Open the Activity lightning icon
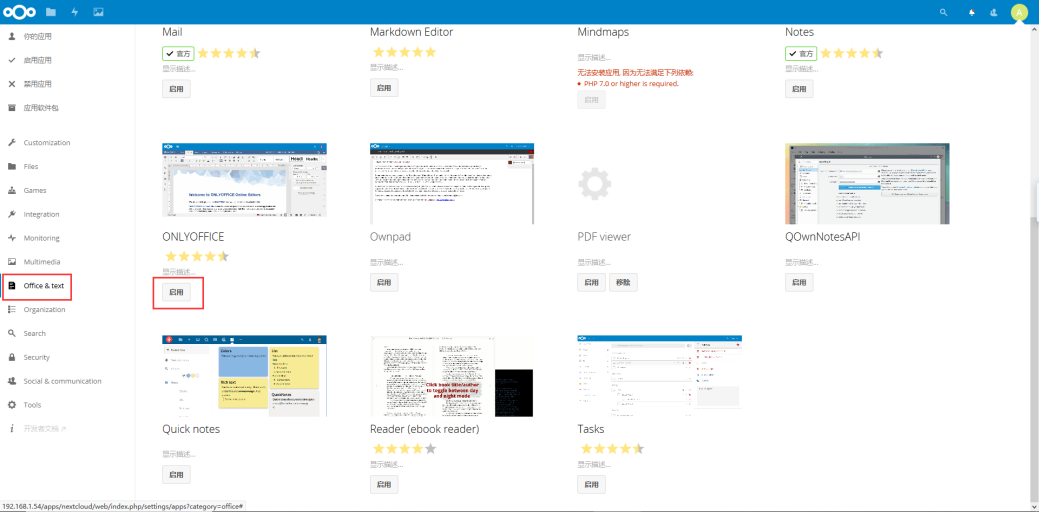The height and width of the screenshot is (512, 1039). tap(75, 12)
